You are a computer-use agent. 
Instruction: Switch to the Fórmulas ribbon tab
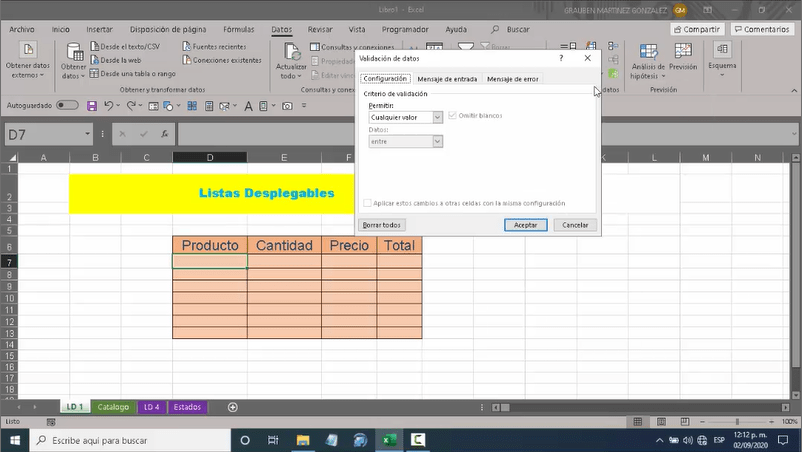[239, 30]
